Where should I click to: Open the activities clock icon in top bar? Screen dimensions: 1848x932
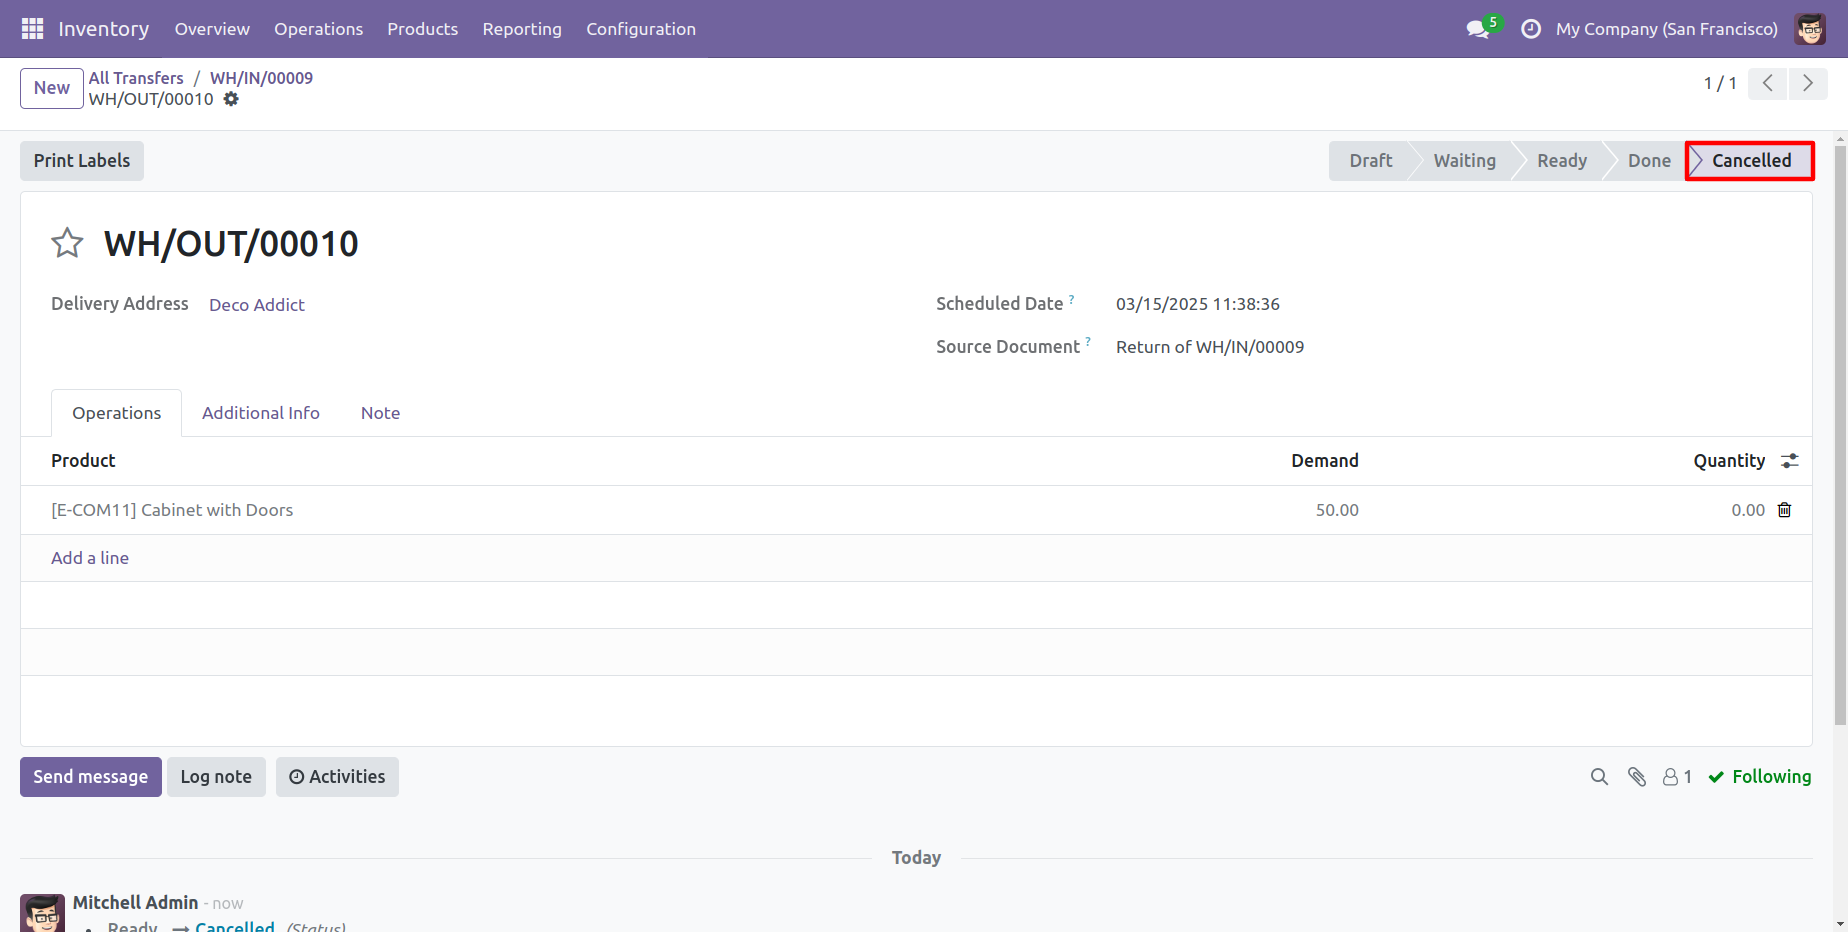point(1531,29)
